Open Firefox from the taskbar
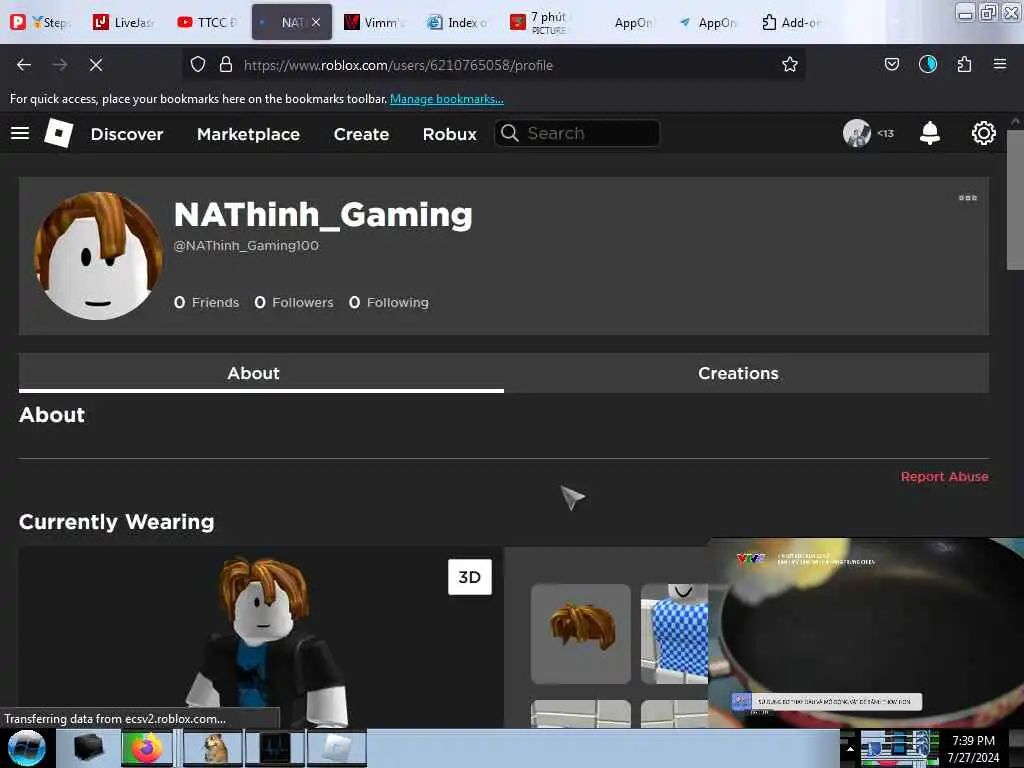Image resolution: width=1024 pixels, height=768 pixels. tap(146, 748)
